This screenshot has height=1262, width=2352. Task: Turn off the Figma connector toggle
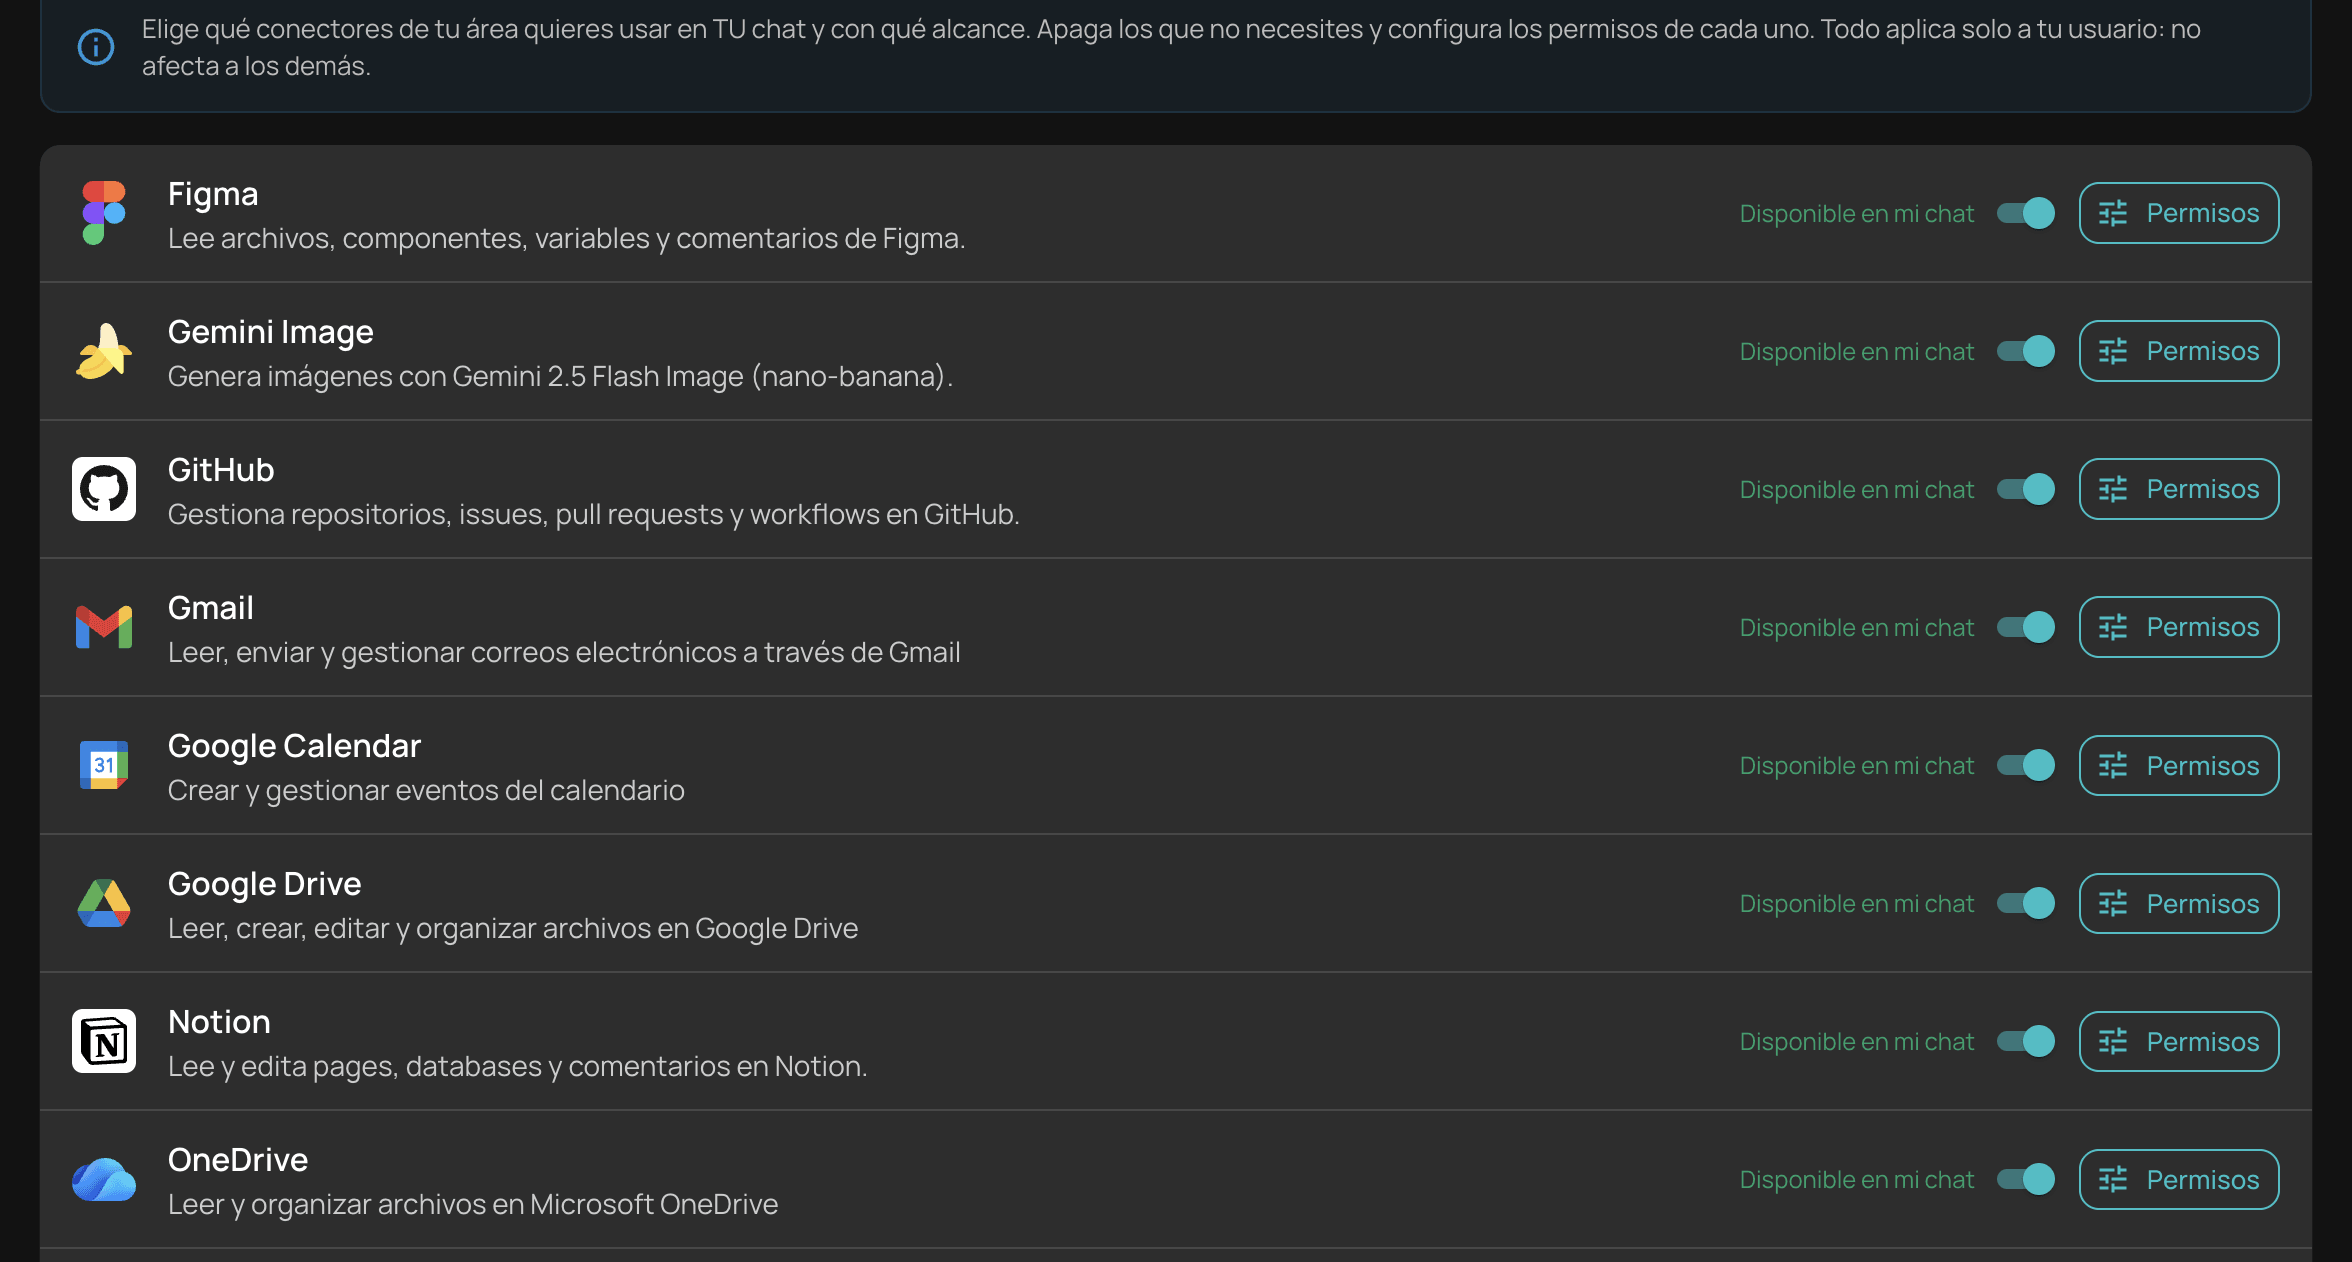coord(2026,213)
